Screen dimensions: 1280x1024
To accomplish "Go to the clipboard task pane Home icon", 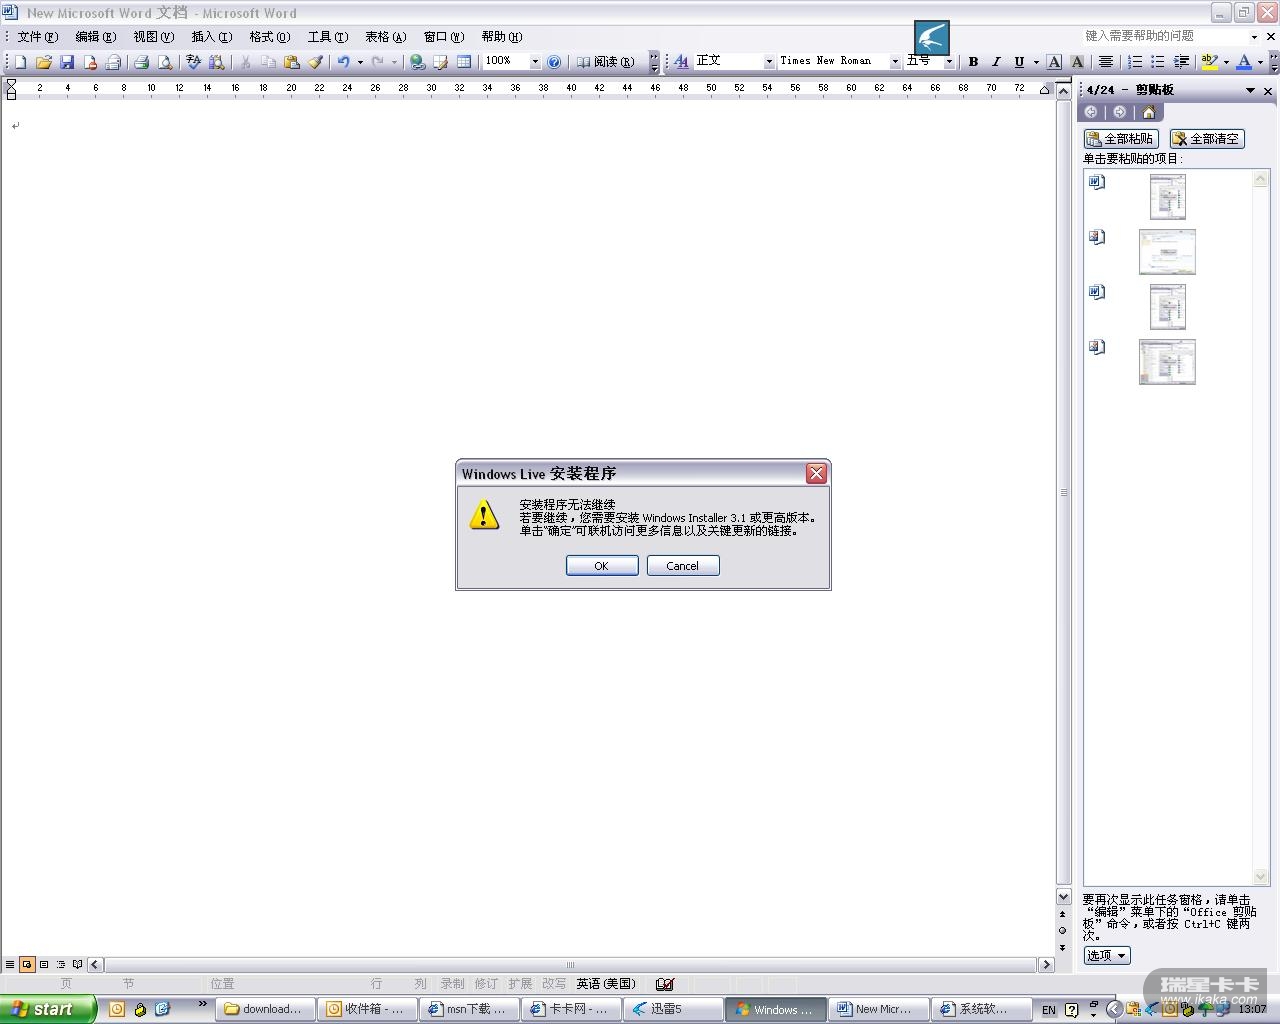I will (x=1148, y=112).
